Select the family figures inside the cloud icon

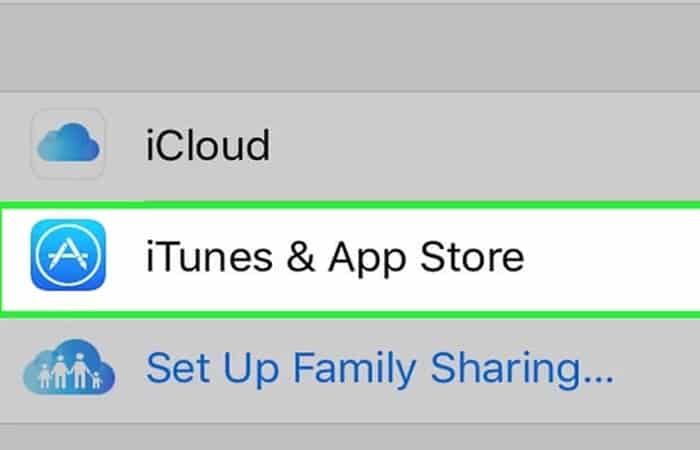pos(70,371)
